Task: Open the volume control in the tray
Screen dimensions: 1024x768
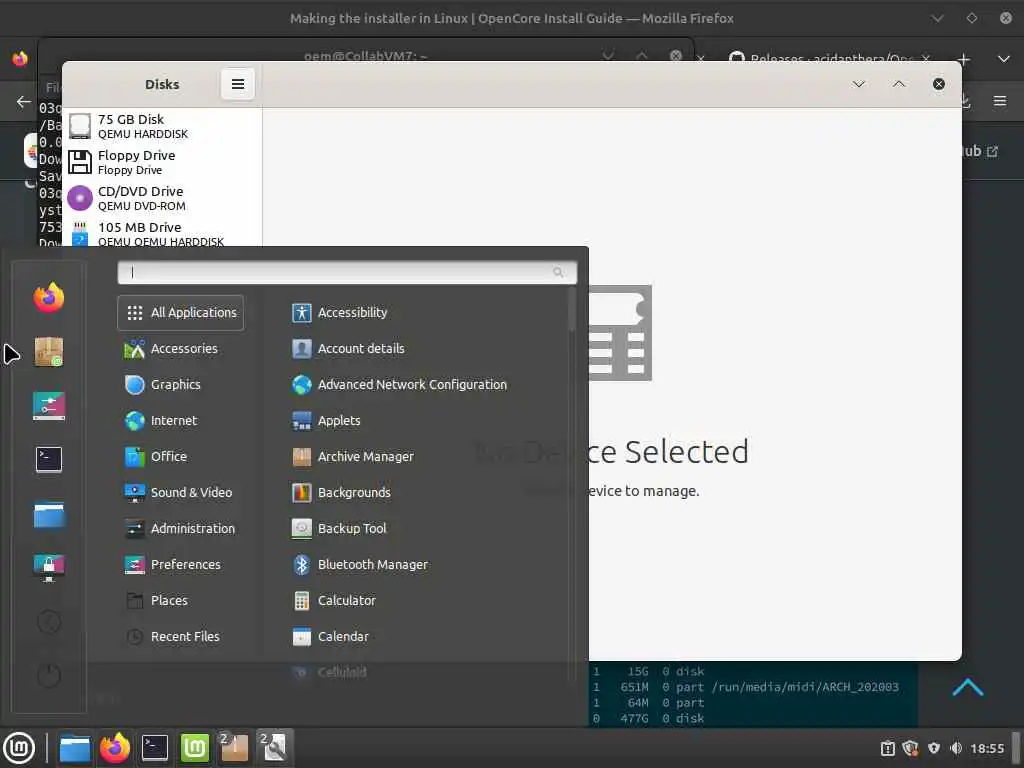Action: pyautogui.click(x=956, y=748)
